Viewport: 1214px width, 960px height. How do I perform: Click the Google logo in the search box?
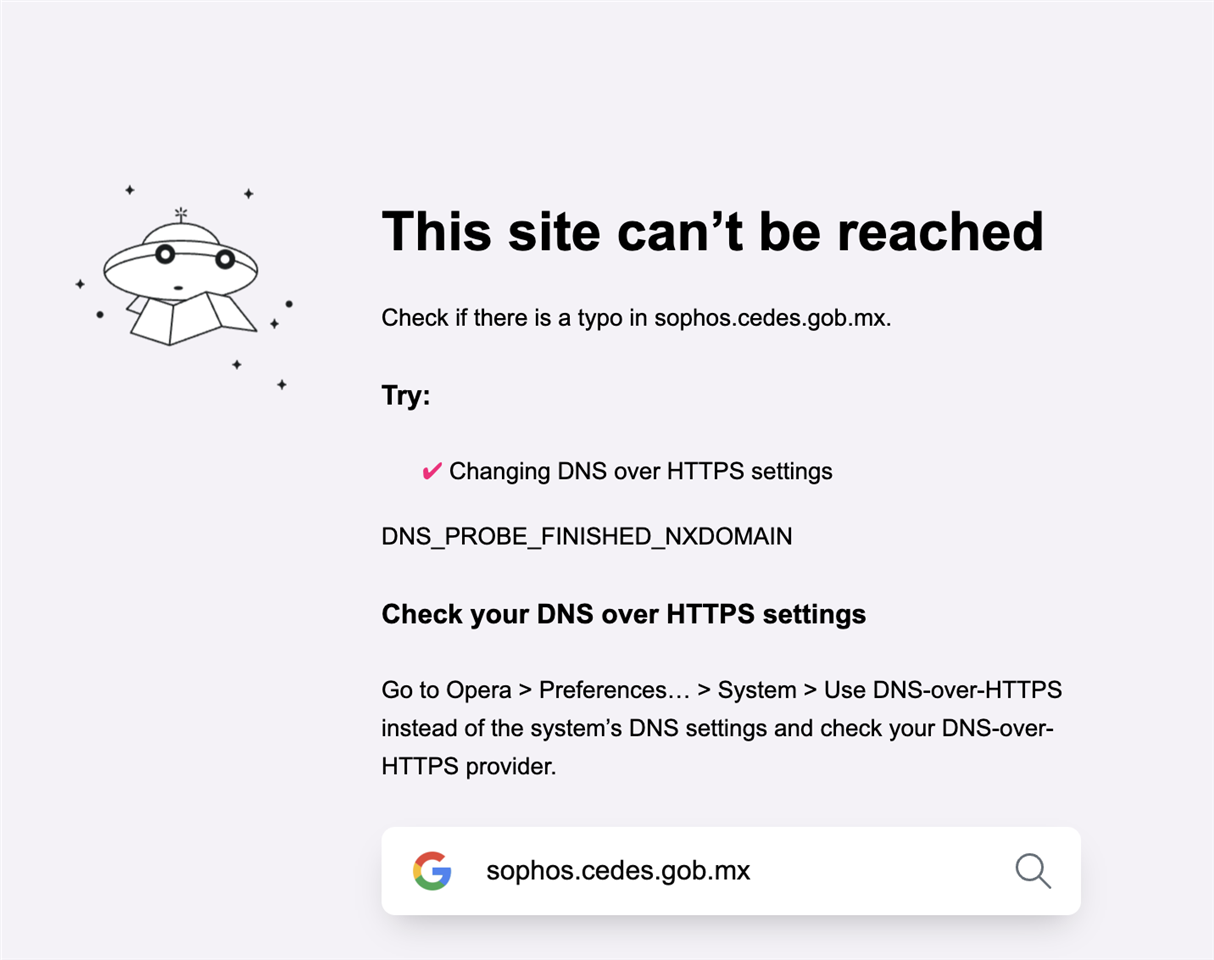tap(432, 871)
